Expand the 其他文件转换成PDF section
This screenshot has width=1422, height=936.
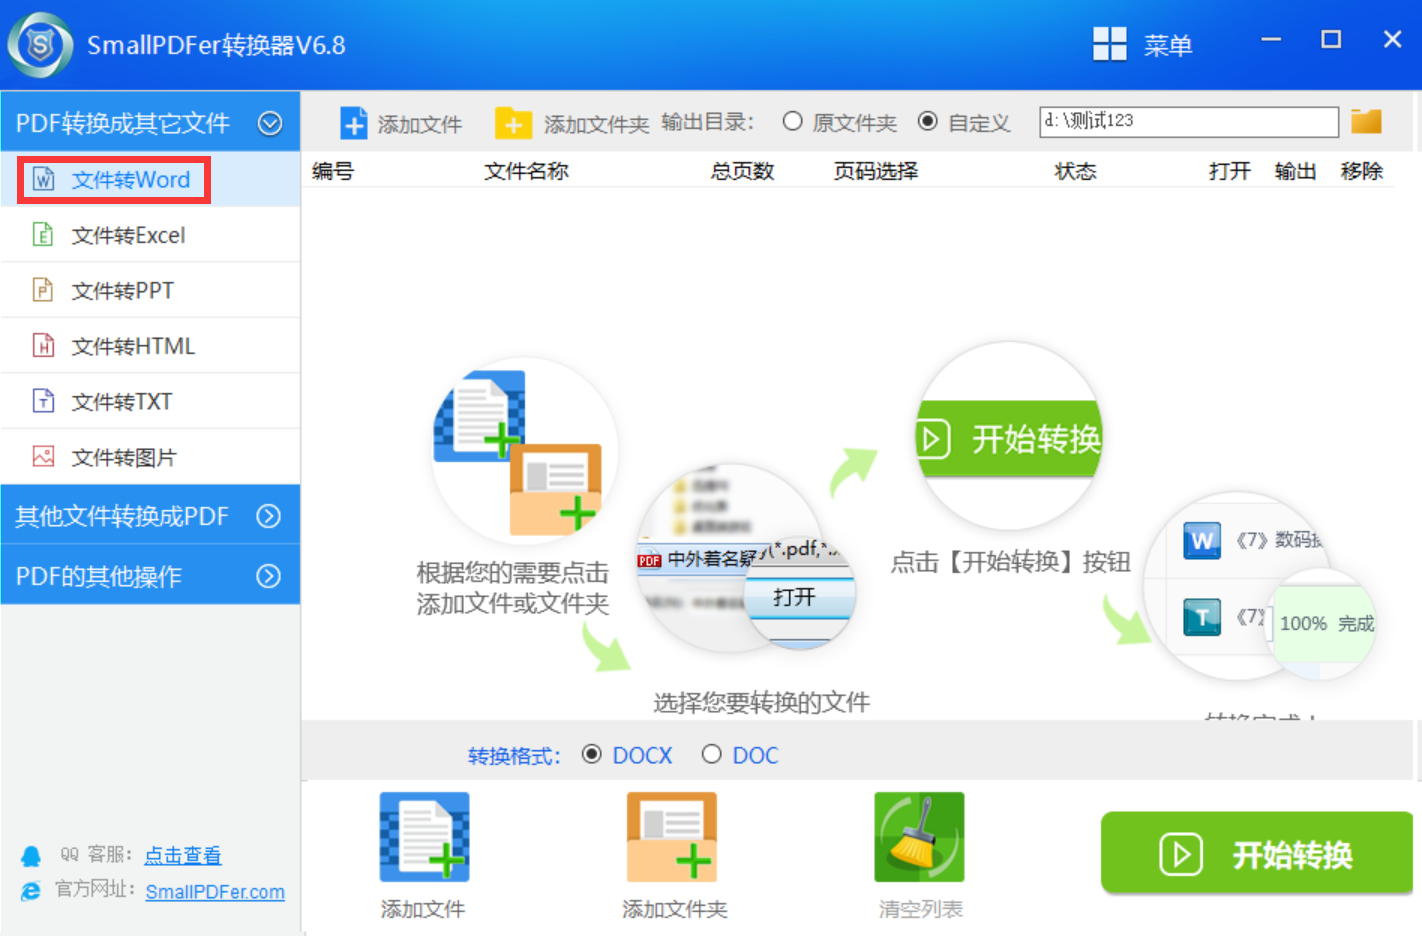click(268, 516)
